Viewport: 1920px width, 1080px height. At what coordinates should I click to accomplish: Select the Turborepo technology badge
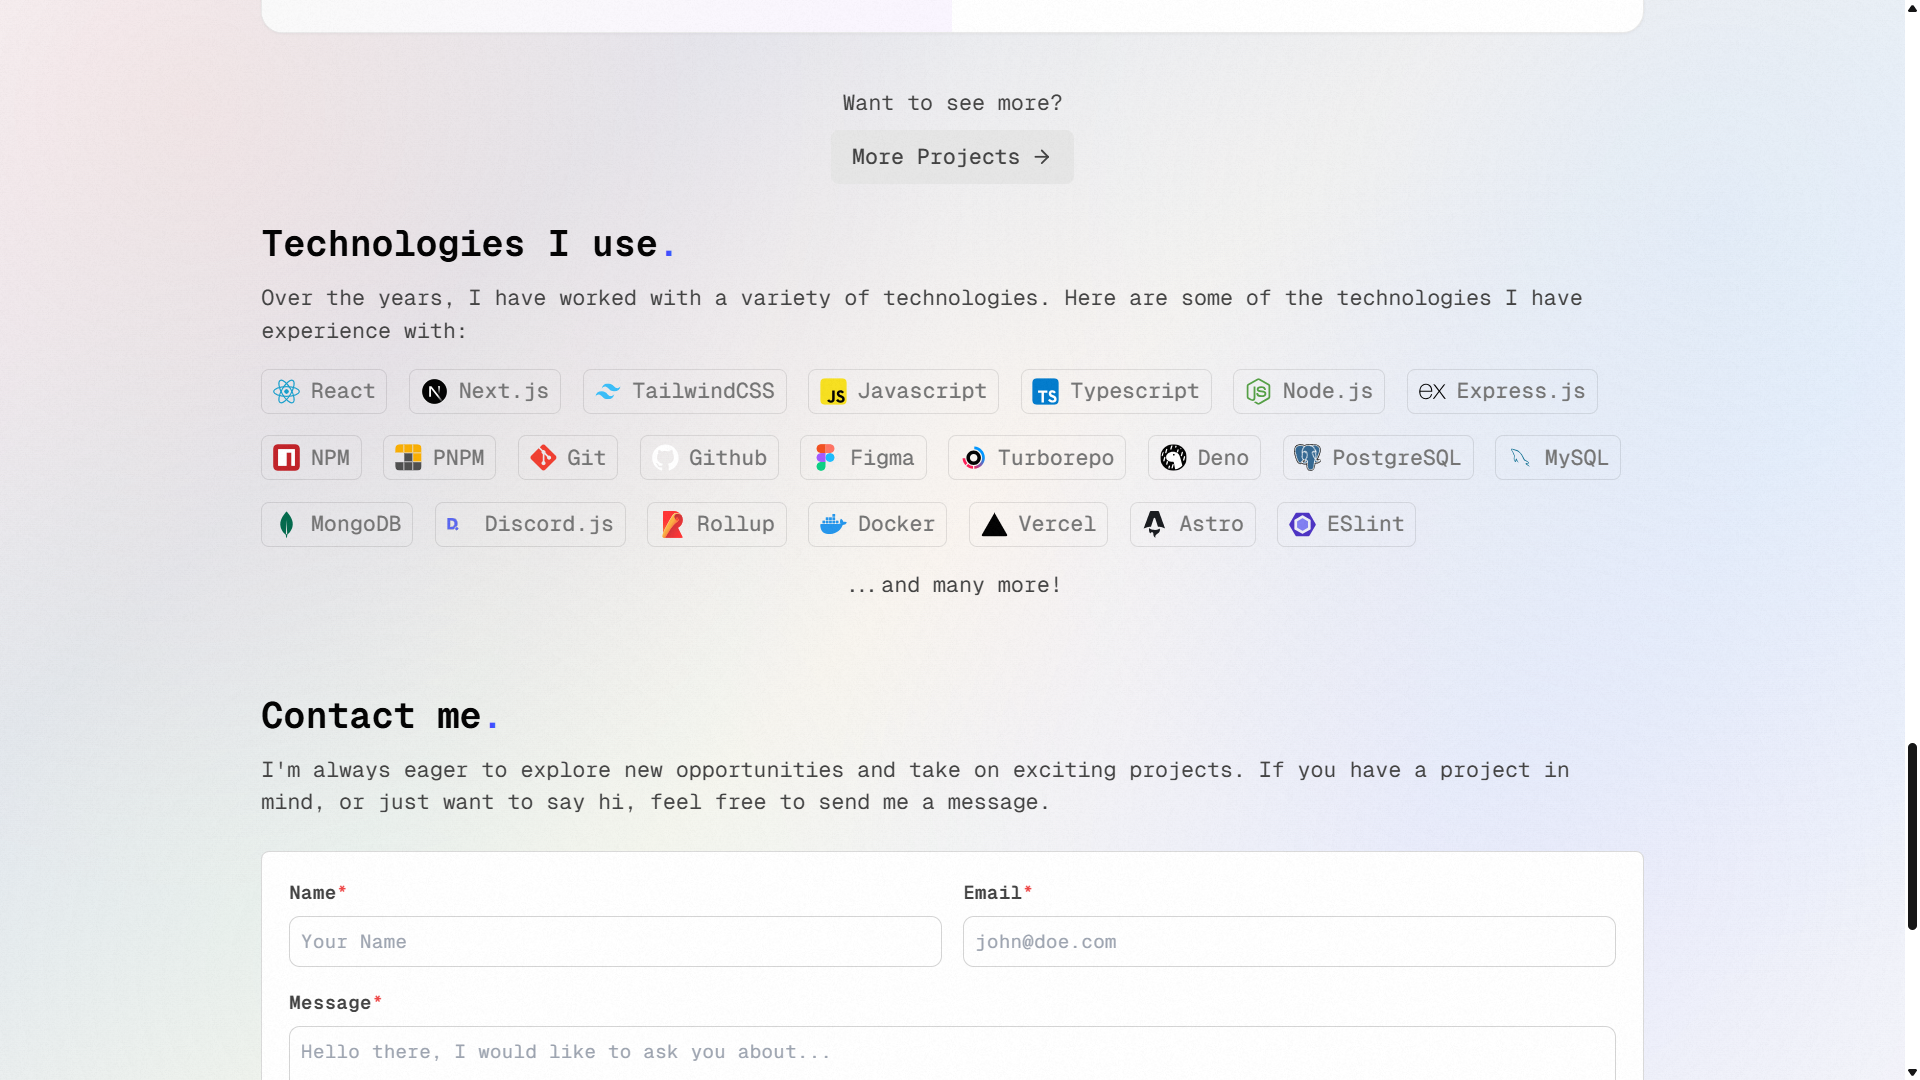click(x=1037, y=458)
